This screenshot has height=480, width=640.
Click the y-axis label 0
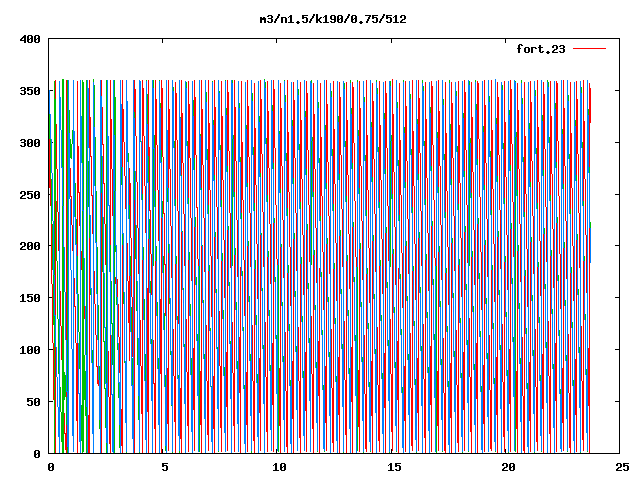[x=37, y=454]
